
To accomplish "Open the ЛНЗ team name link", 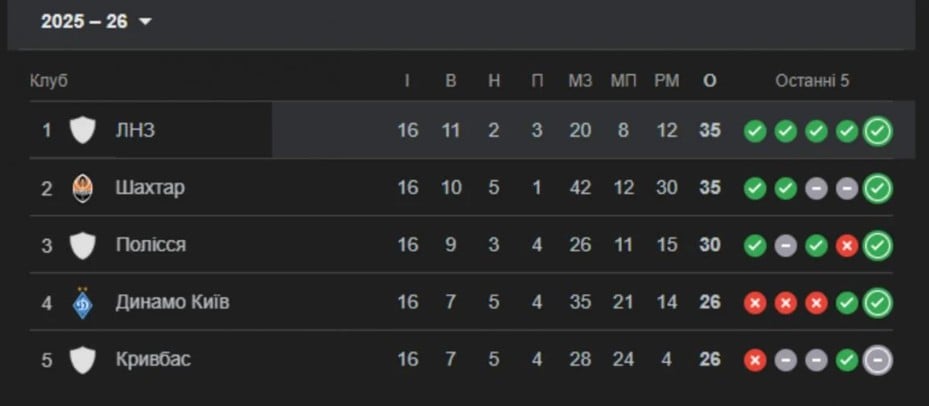I will (135, 130).
